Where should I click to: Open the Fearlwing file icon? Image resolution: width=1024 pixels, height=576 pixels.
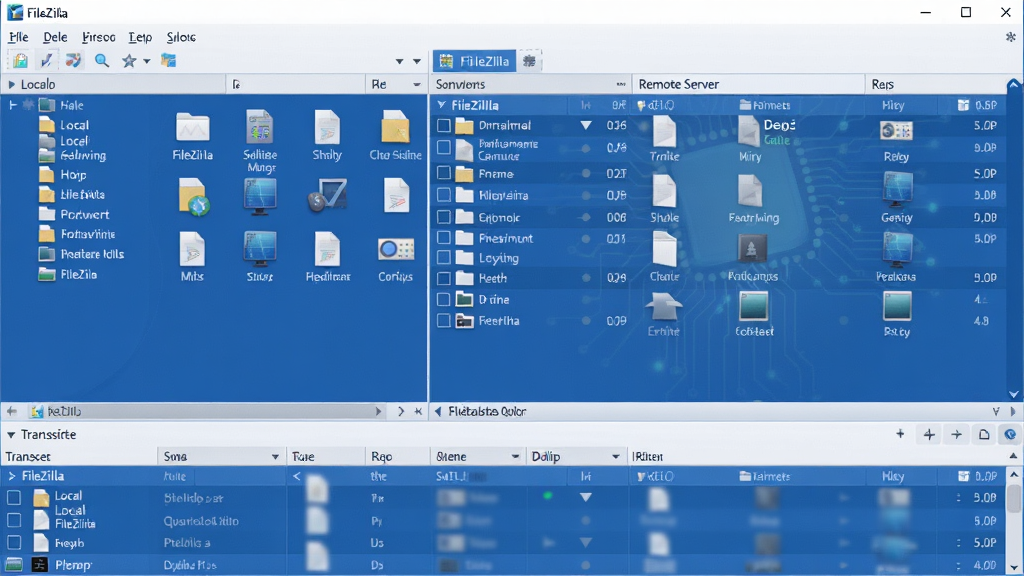tap(753, 199)
